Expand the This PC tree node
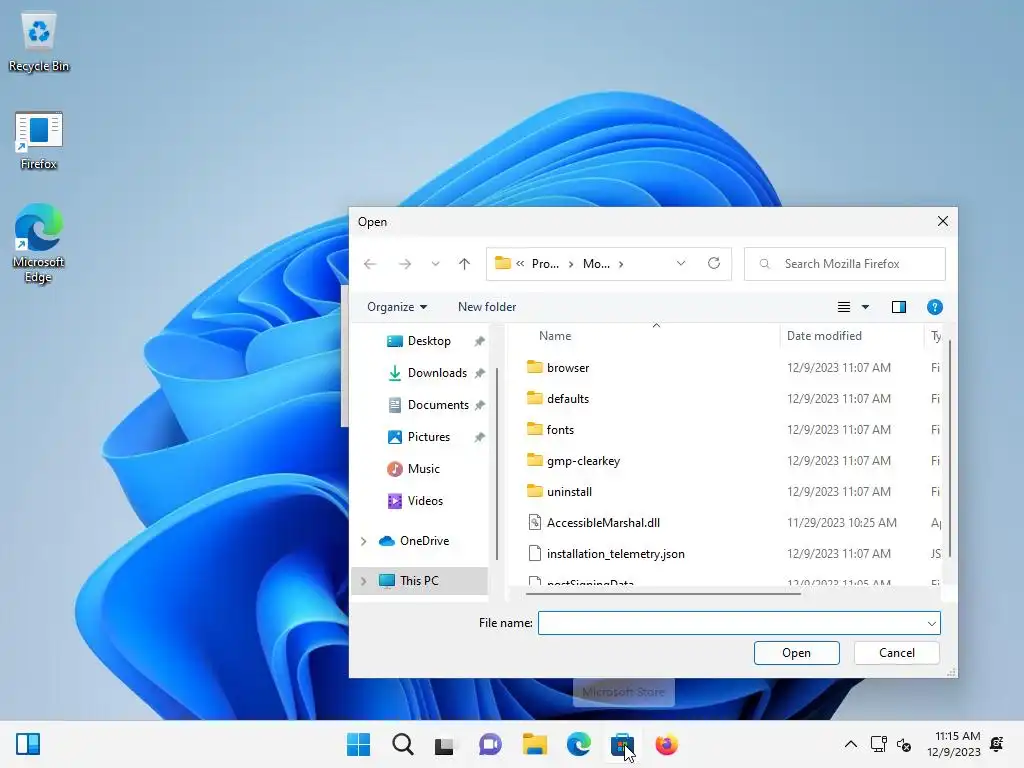The image size is (1024, 768). coord(364,581)
